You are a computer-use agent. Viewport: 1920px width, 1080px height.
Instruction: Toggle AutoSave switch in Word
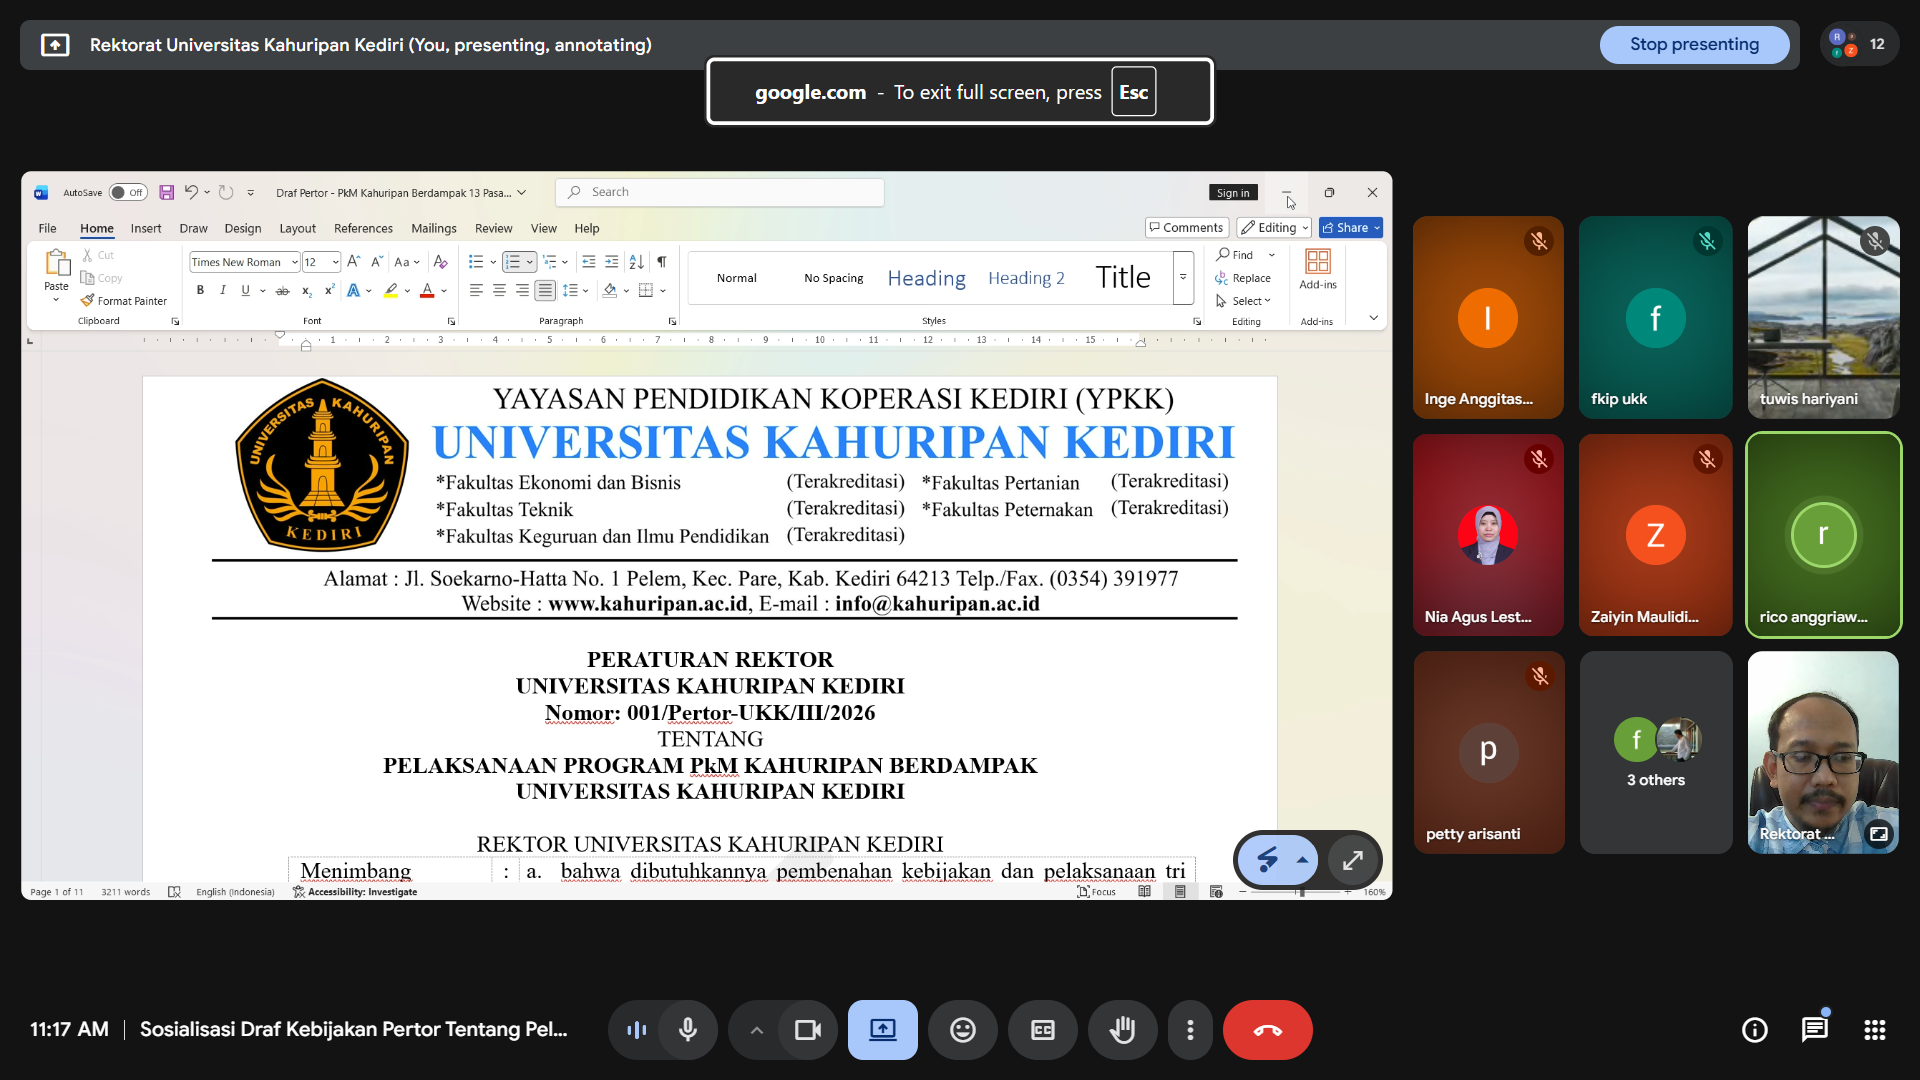pyautogui.click(x=128, y=193)
